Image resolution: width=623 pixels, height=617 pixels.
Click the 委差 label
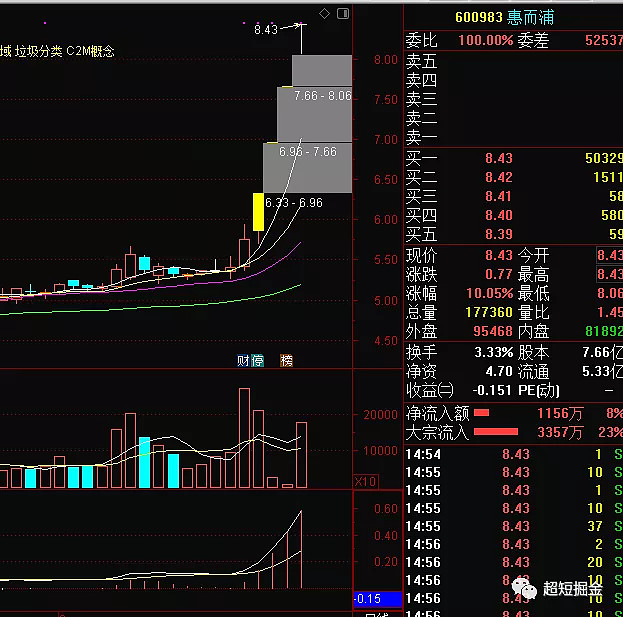[533, 40]
